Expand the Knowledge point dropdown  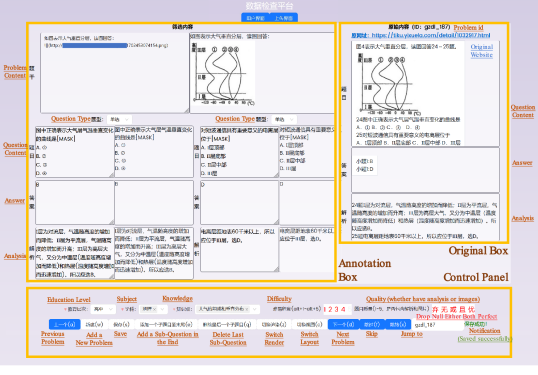pyautogui.click(x=227, y=309)
